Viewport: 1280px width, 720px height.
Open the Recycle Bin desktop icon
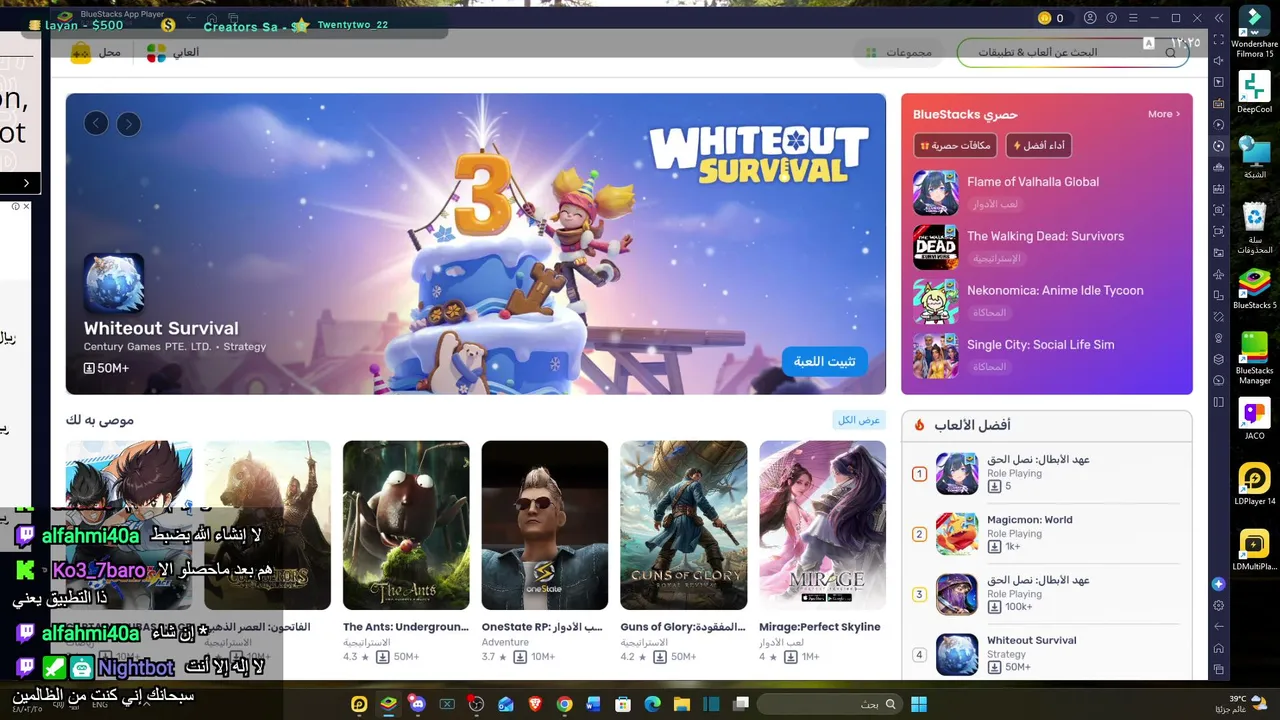(1254, 227)
